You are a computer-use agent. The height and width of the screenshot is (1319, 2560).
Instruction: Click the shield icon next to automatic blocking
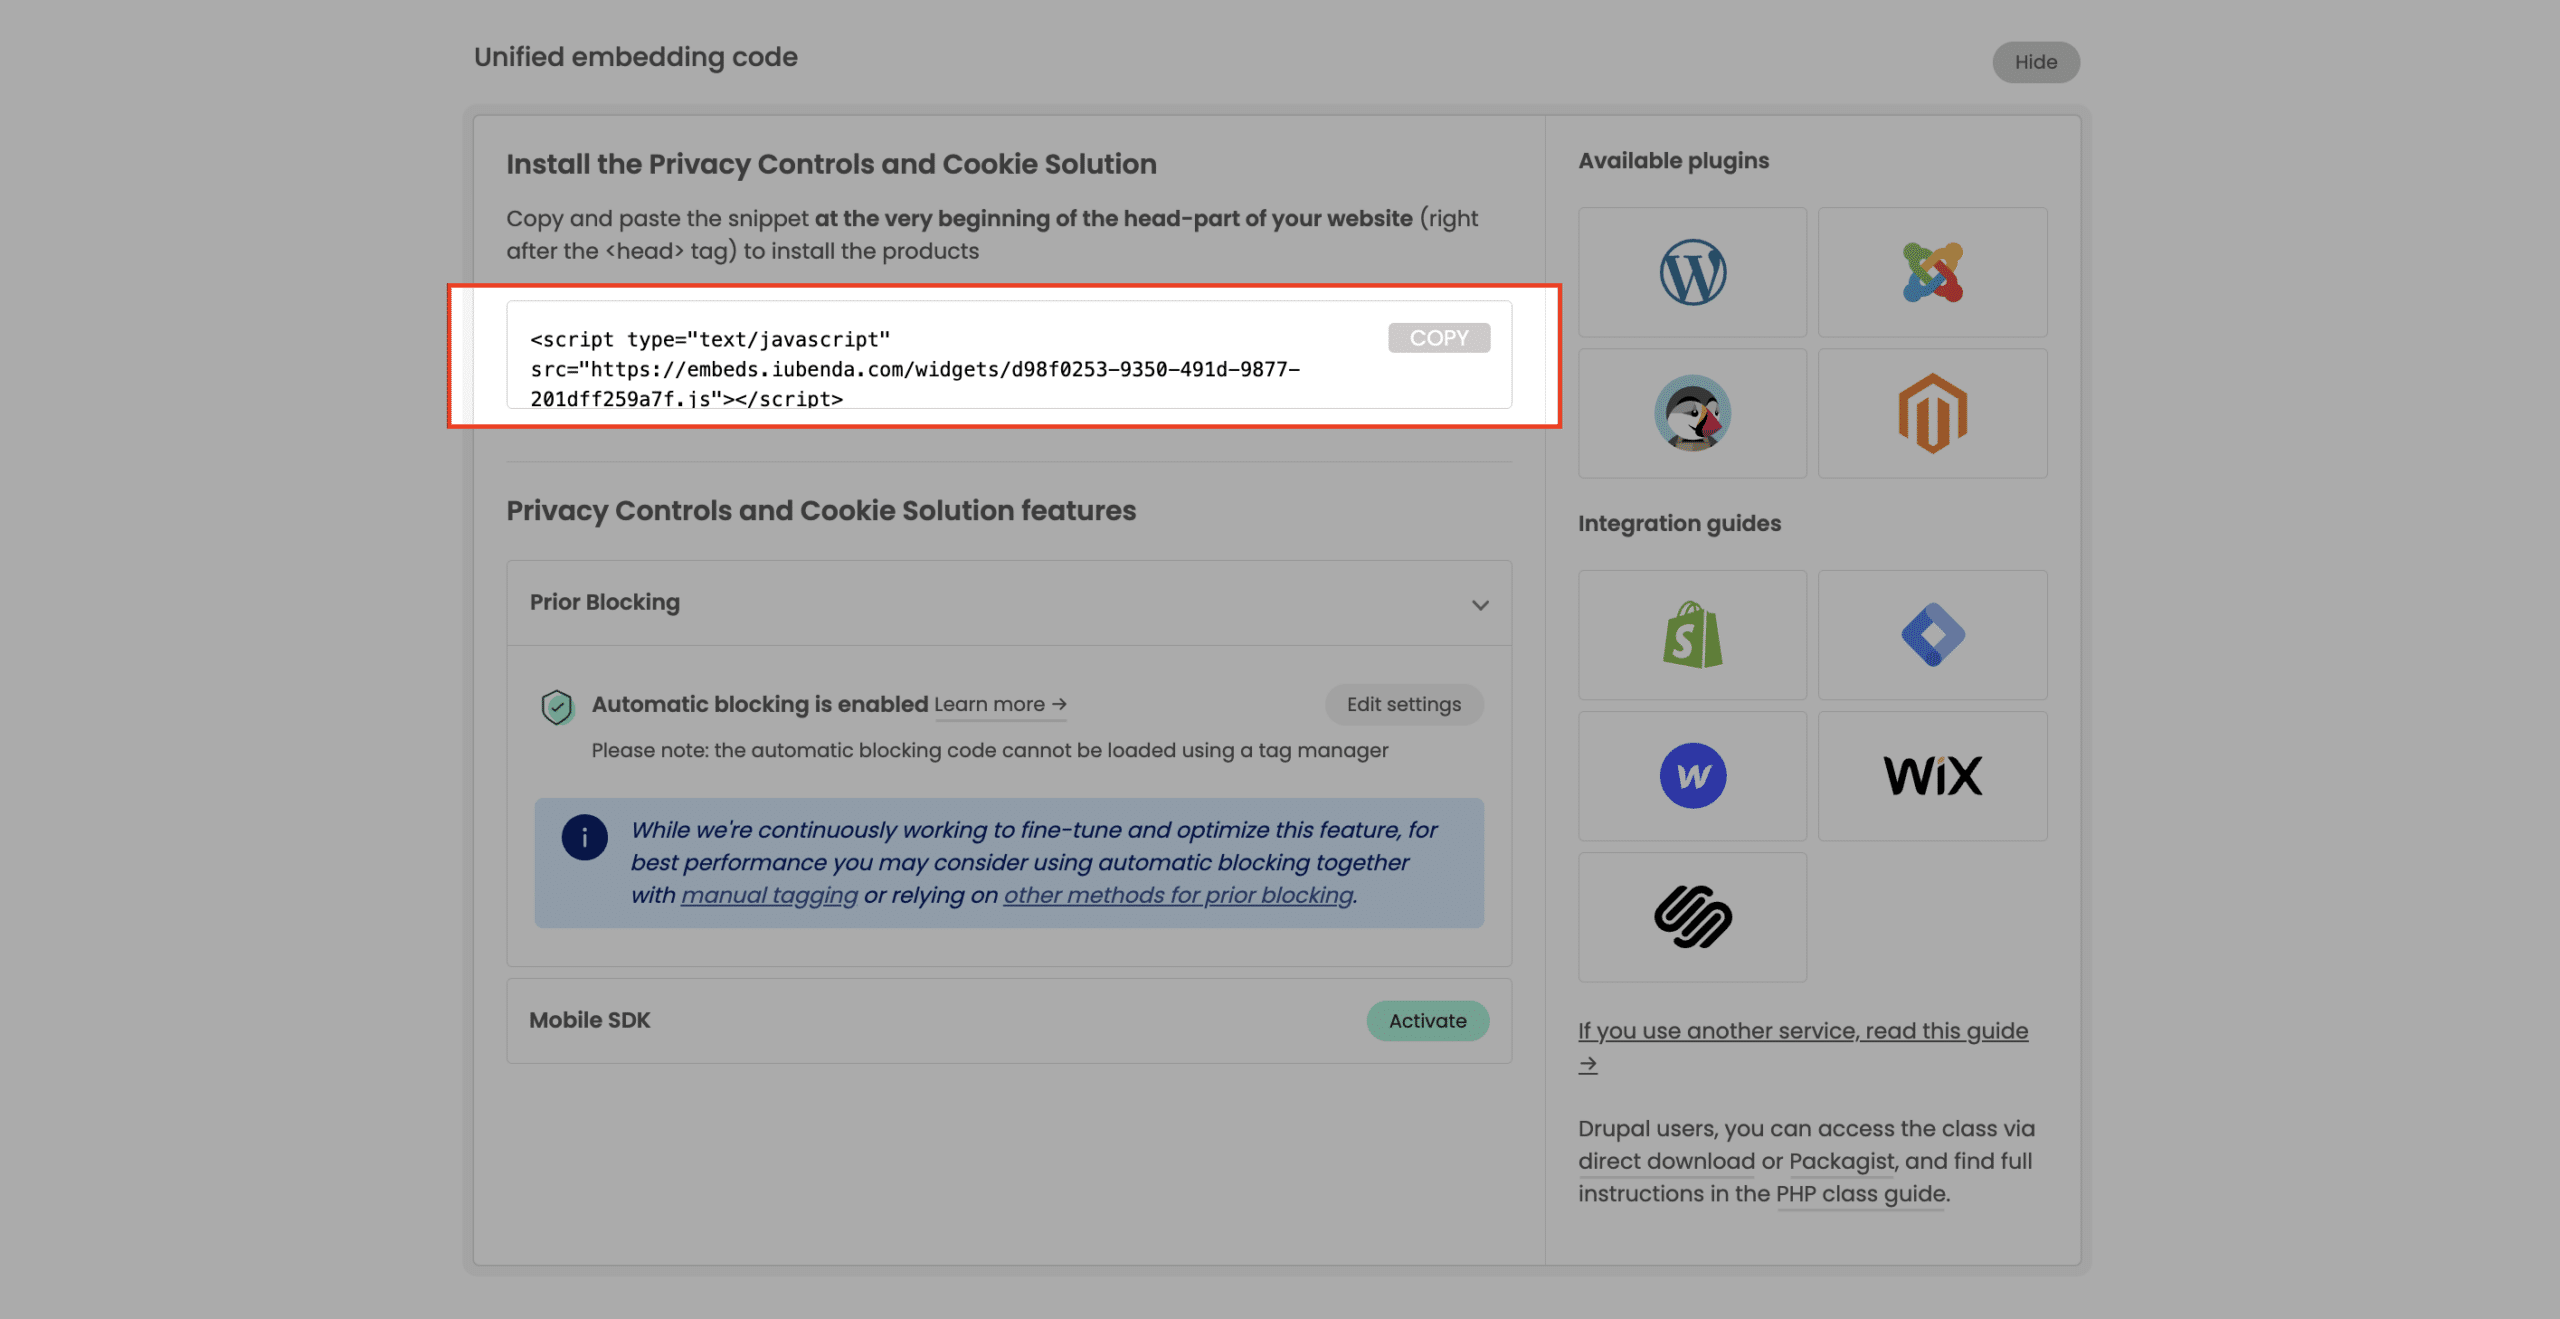557,706
